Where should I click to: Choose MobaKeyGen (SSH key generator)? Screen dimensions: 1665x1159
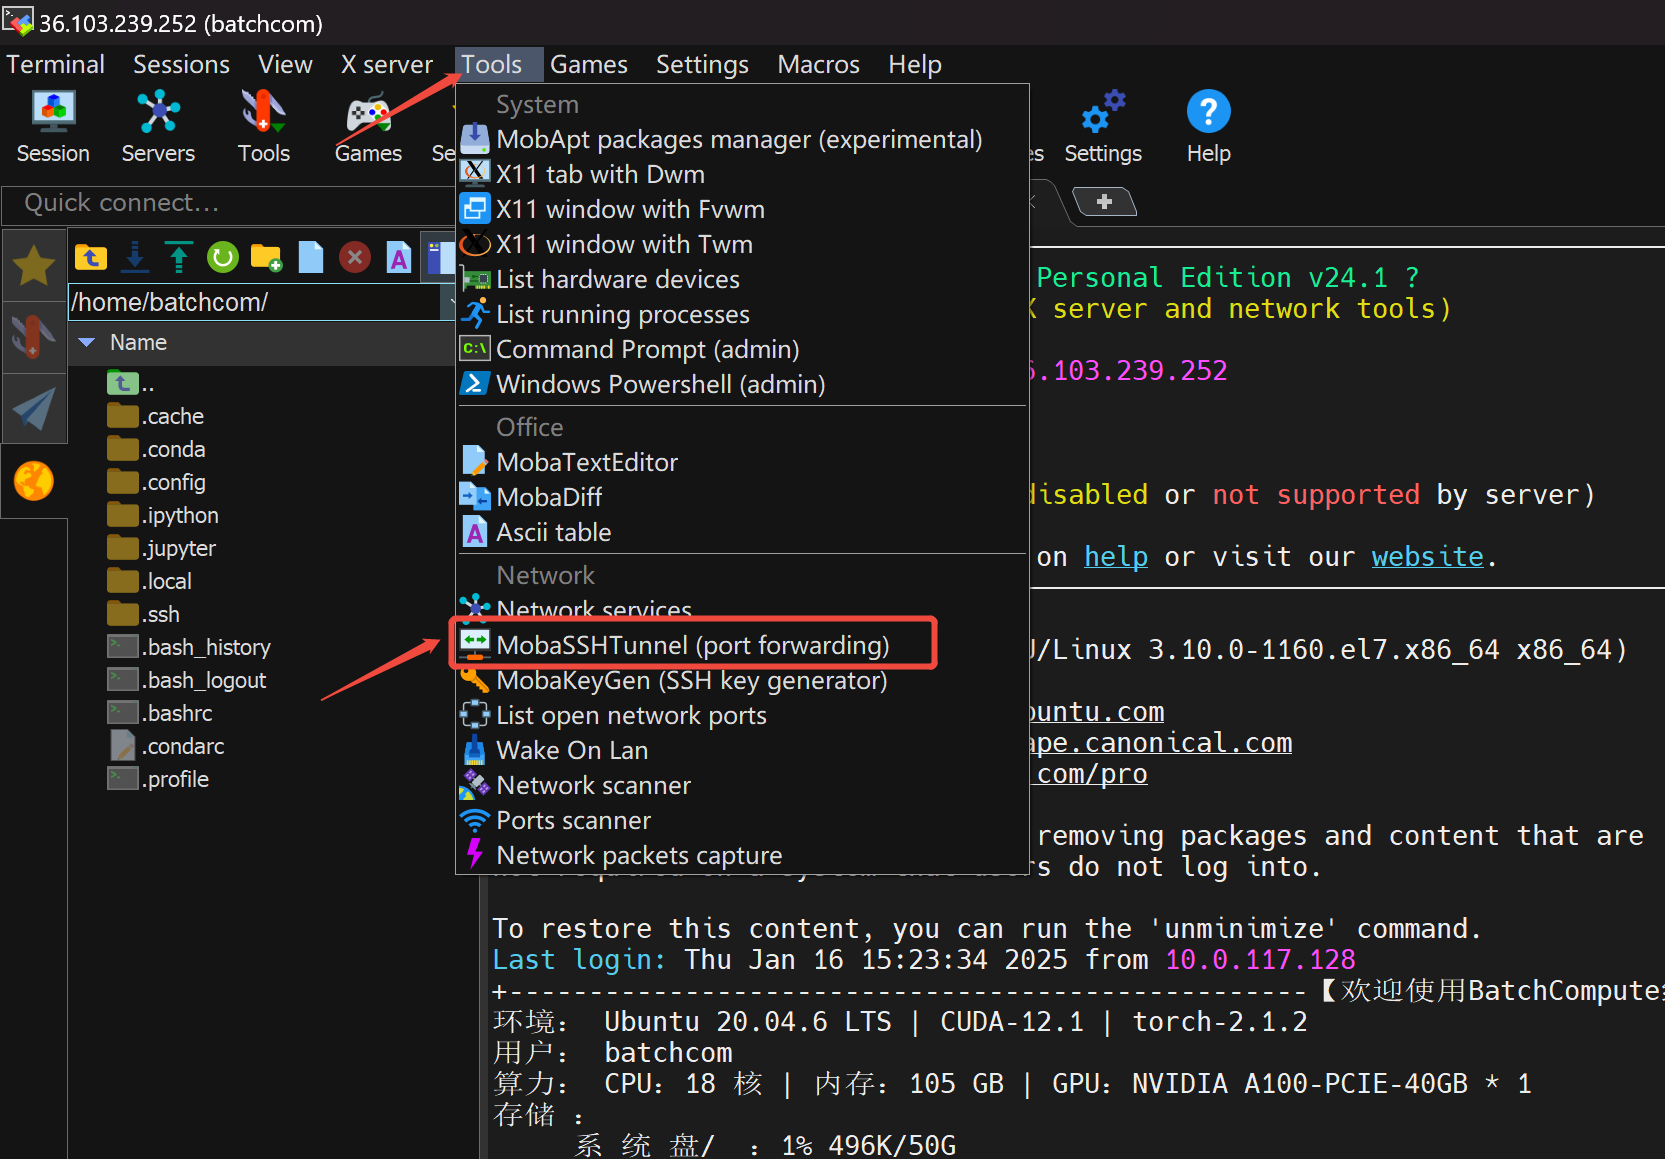[691, 680]
